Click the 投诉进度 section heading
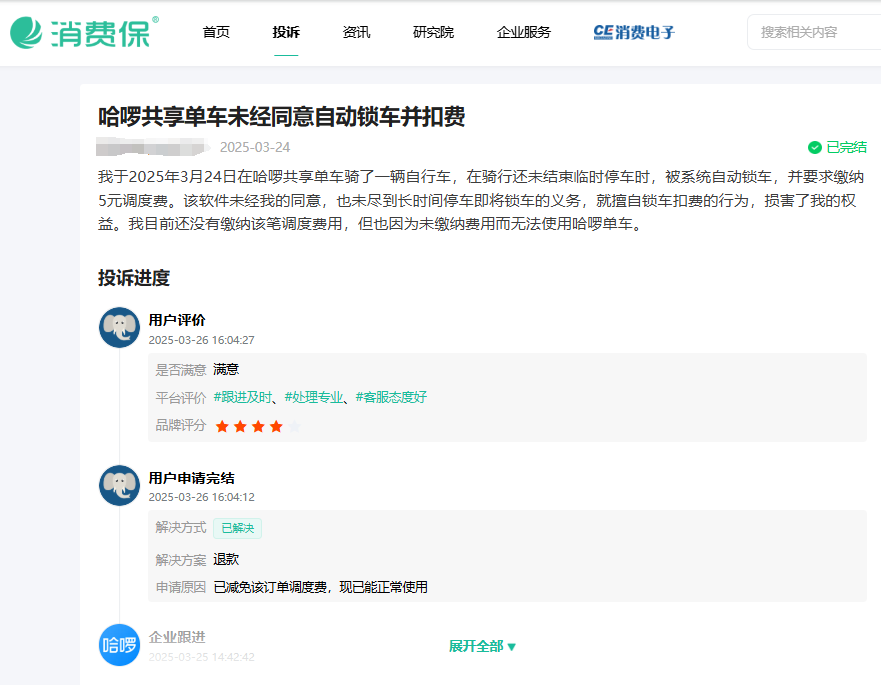The width and height of the screenshot is (881, 685). pos(134,278)
